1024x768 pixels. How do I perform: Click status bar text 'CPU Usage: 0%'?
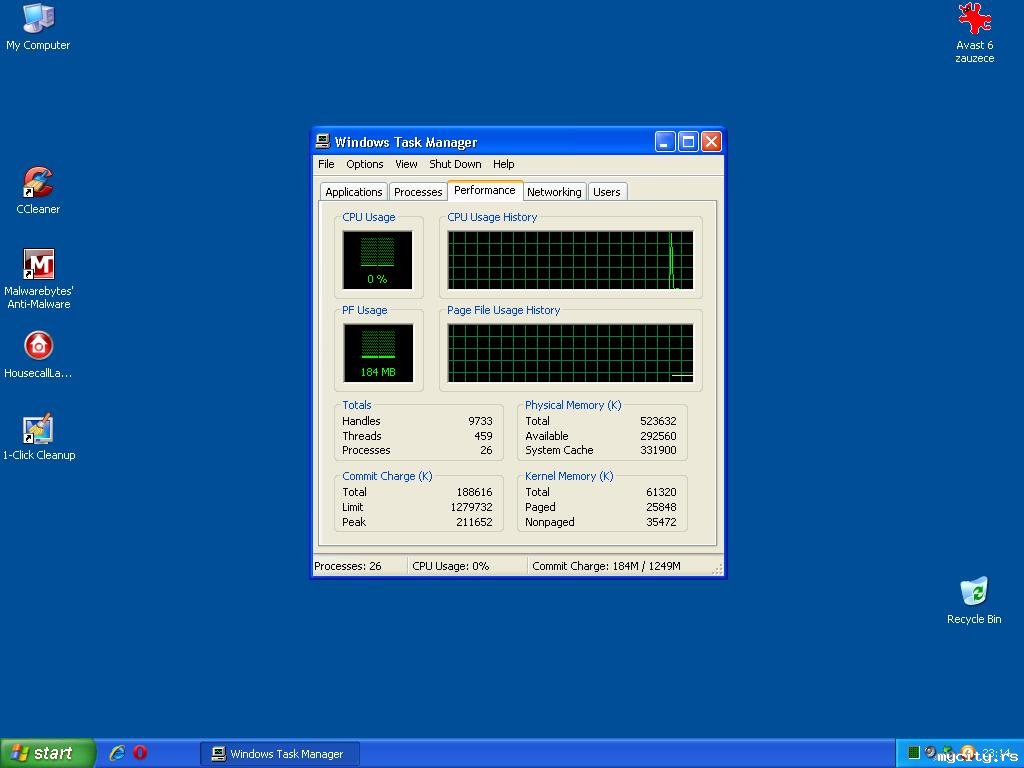tap(451, 566)
